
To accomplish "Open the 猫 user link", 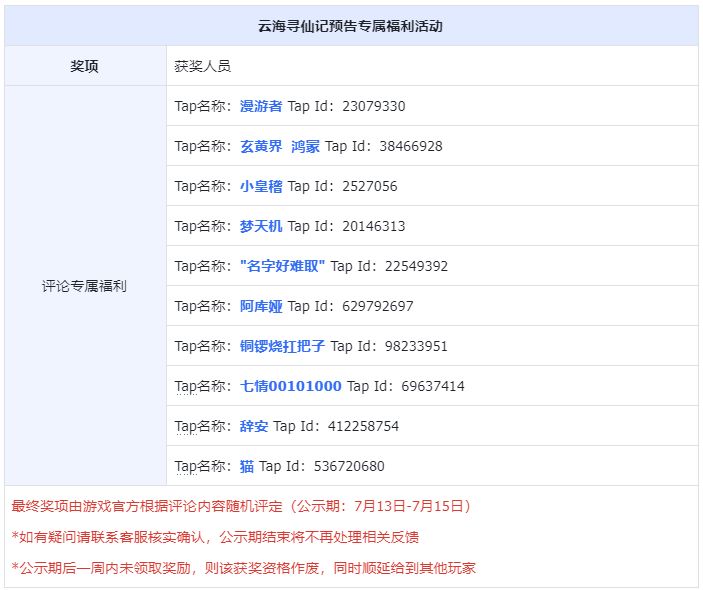I will [x=247, y=466].
